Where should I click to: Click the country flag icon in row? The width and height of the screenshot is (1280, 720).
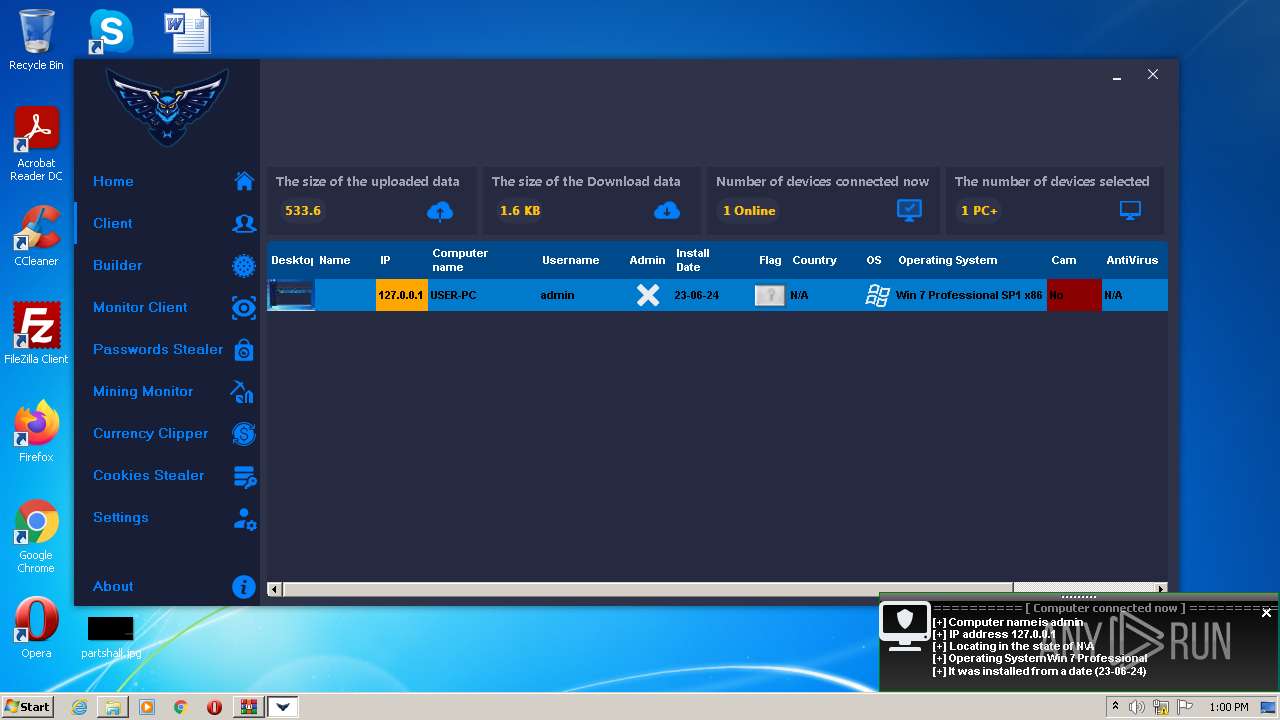pyautogui.click(x=769, y=295)
